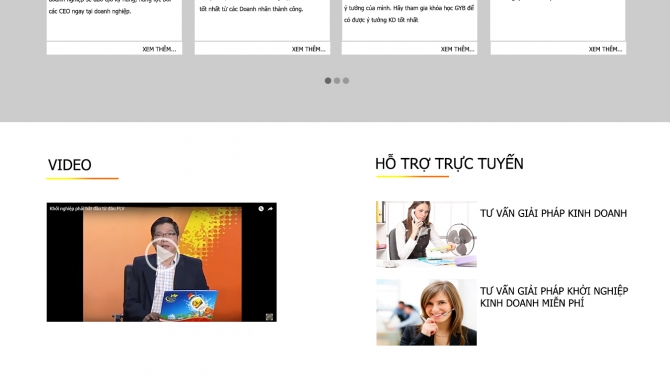Viewport: 670px width, 377px height.
Task: Click the HỖ TRỢ TRỰC TUYẾN heading
Action: [x=449, y=163]
